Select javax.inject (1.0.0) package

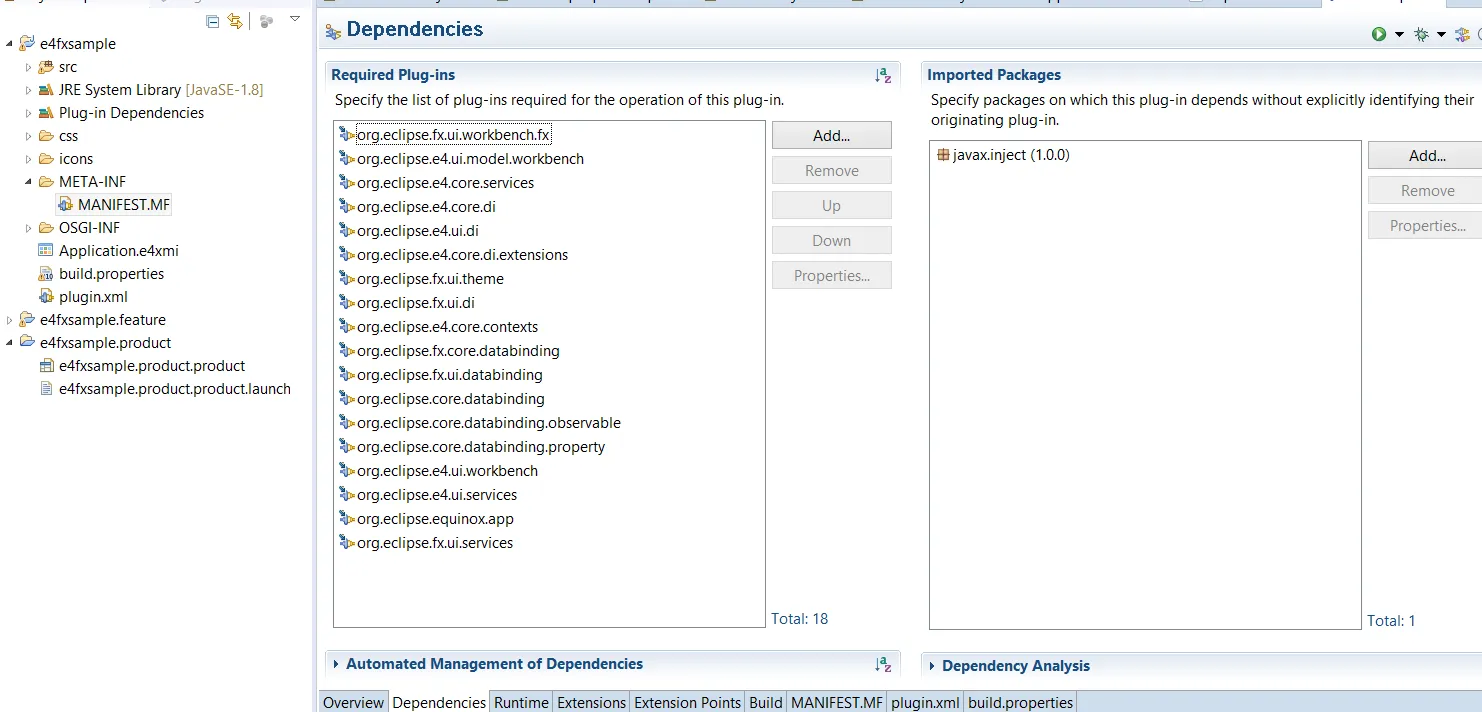(x=1011, y=155)
